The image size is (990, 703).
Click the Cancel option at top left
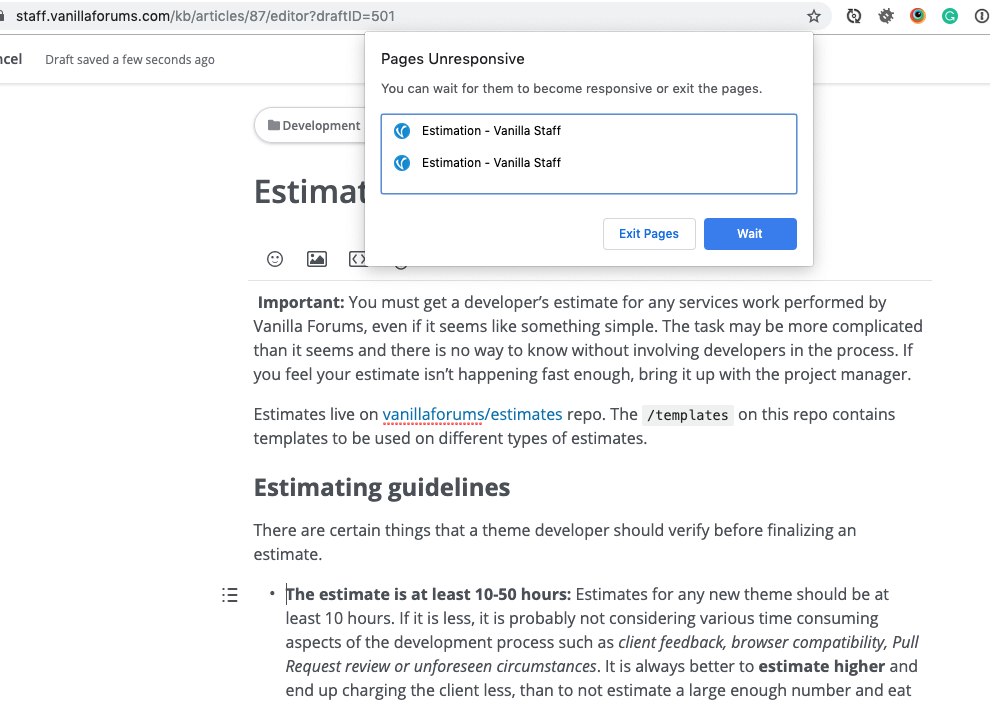(8, 58)
